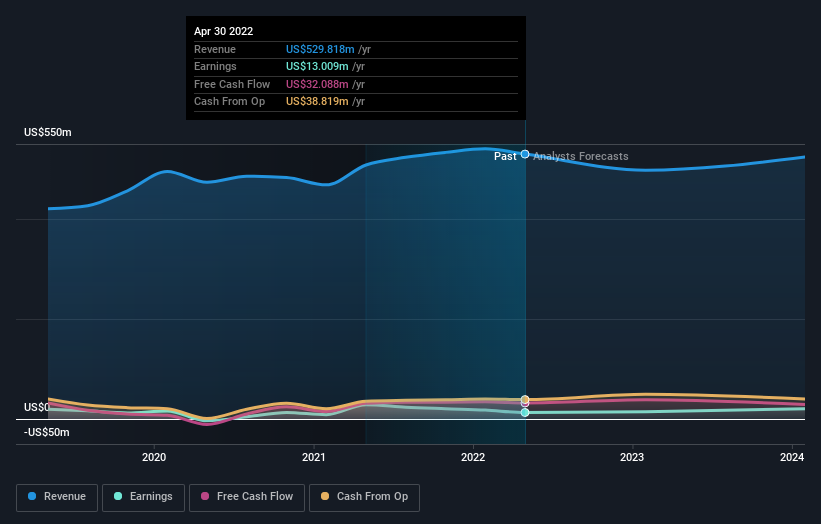Click the 2024 x-axis label
The width and height of the screenshot is (821, 524).
point(792,457)
